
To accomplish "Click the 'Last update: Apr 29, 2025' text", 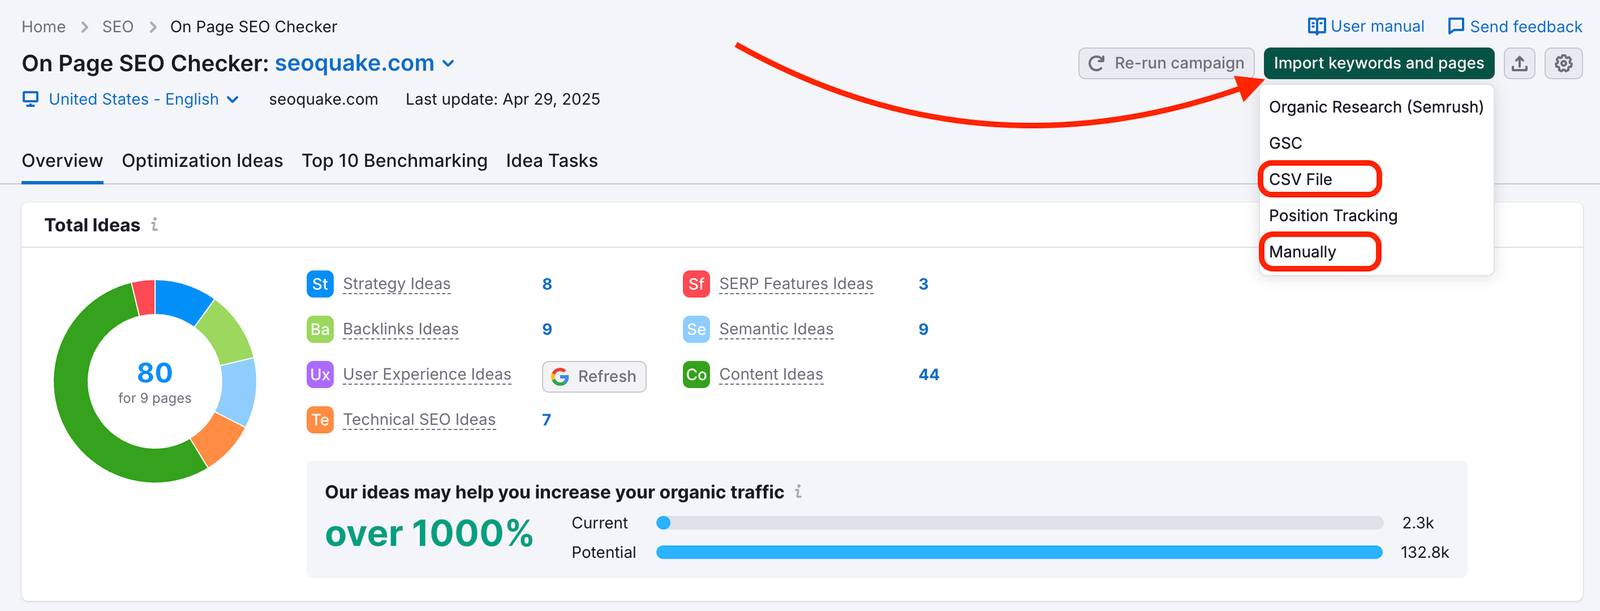I will [x=503, y=99].
